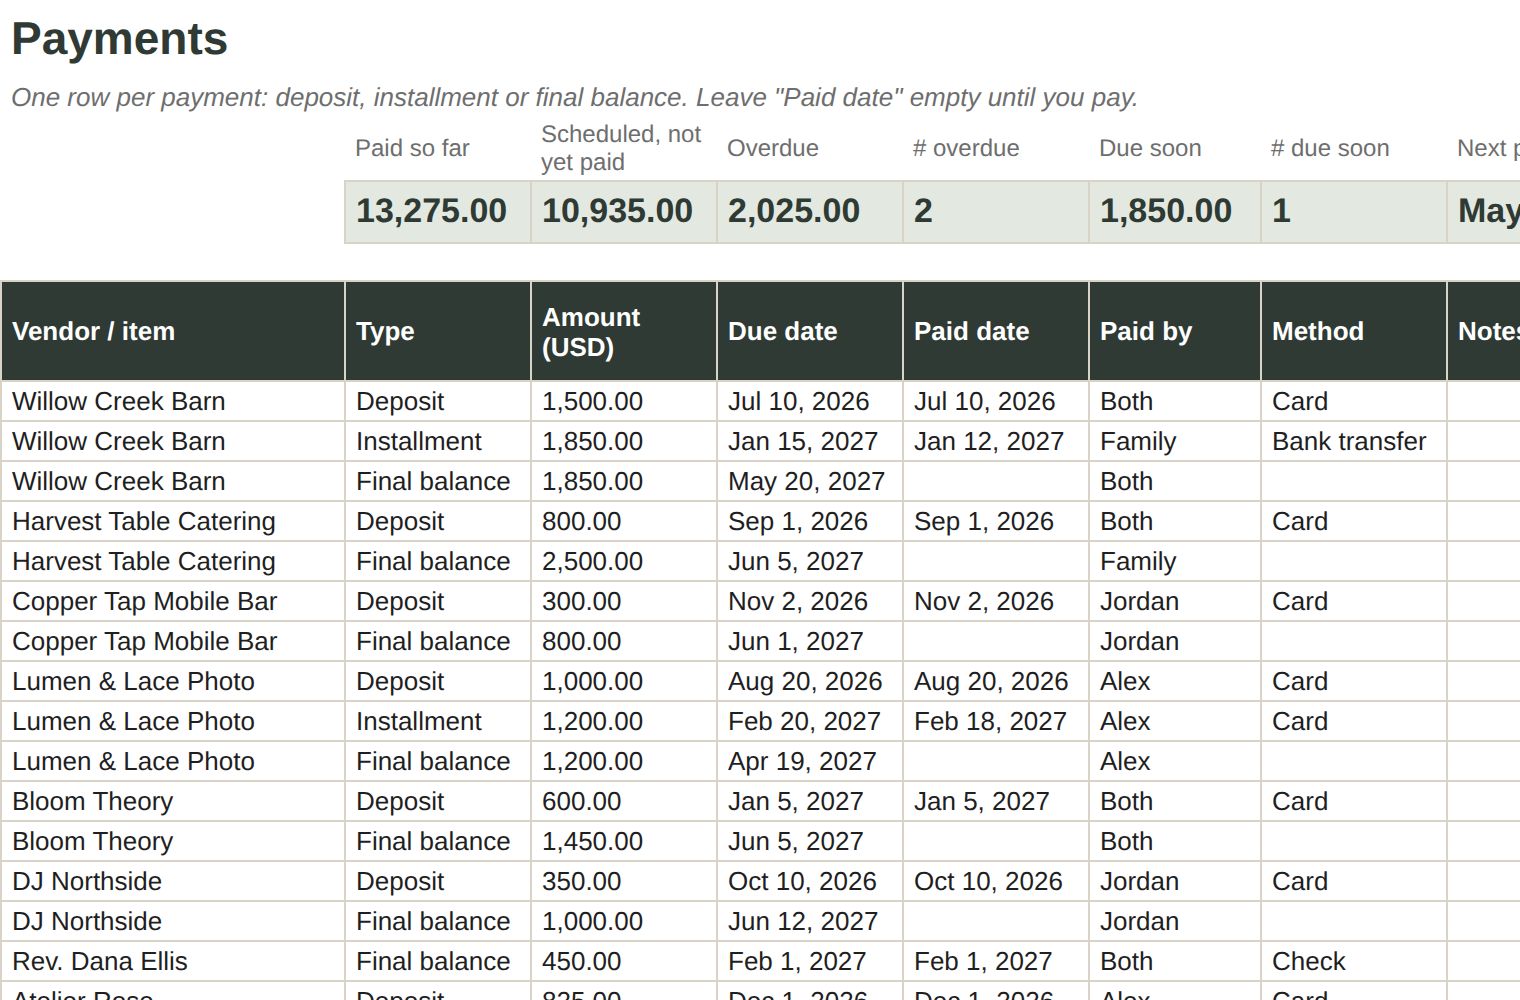Select the 'Method' column header

(x=1354, y=331)
